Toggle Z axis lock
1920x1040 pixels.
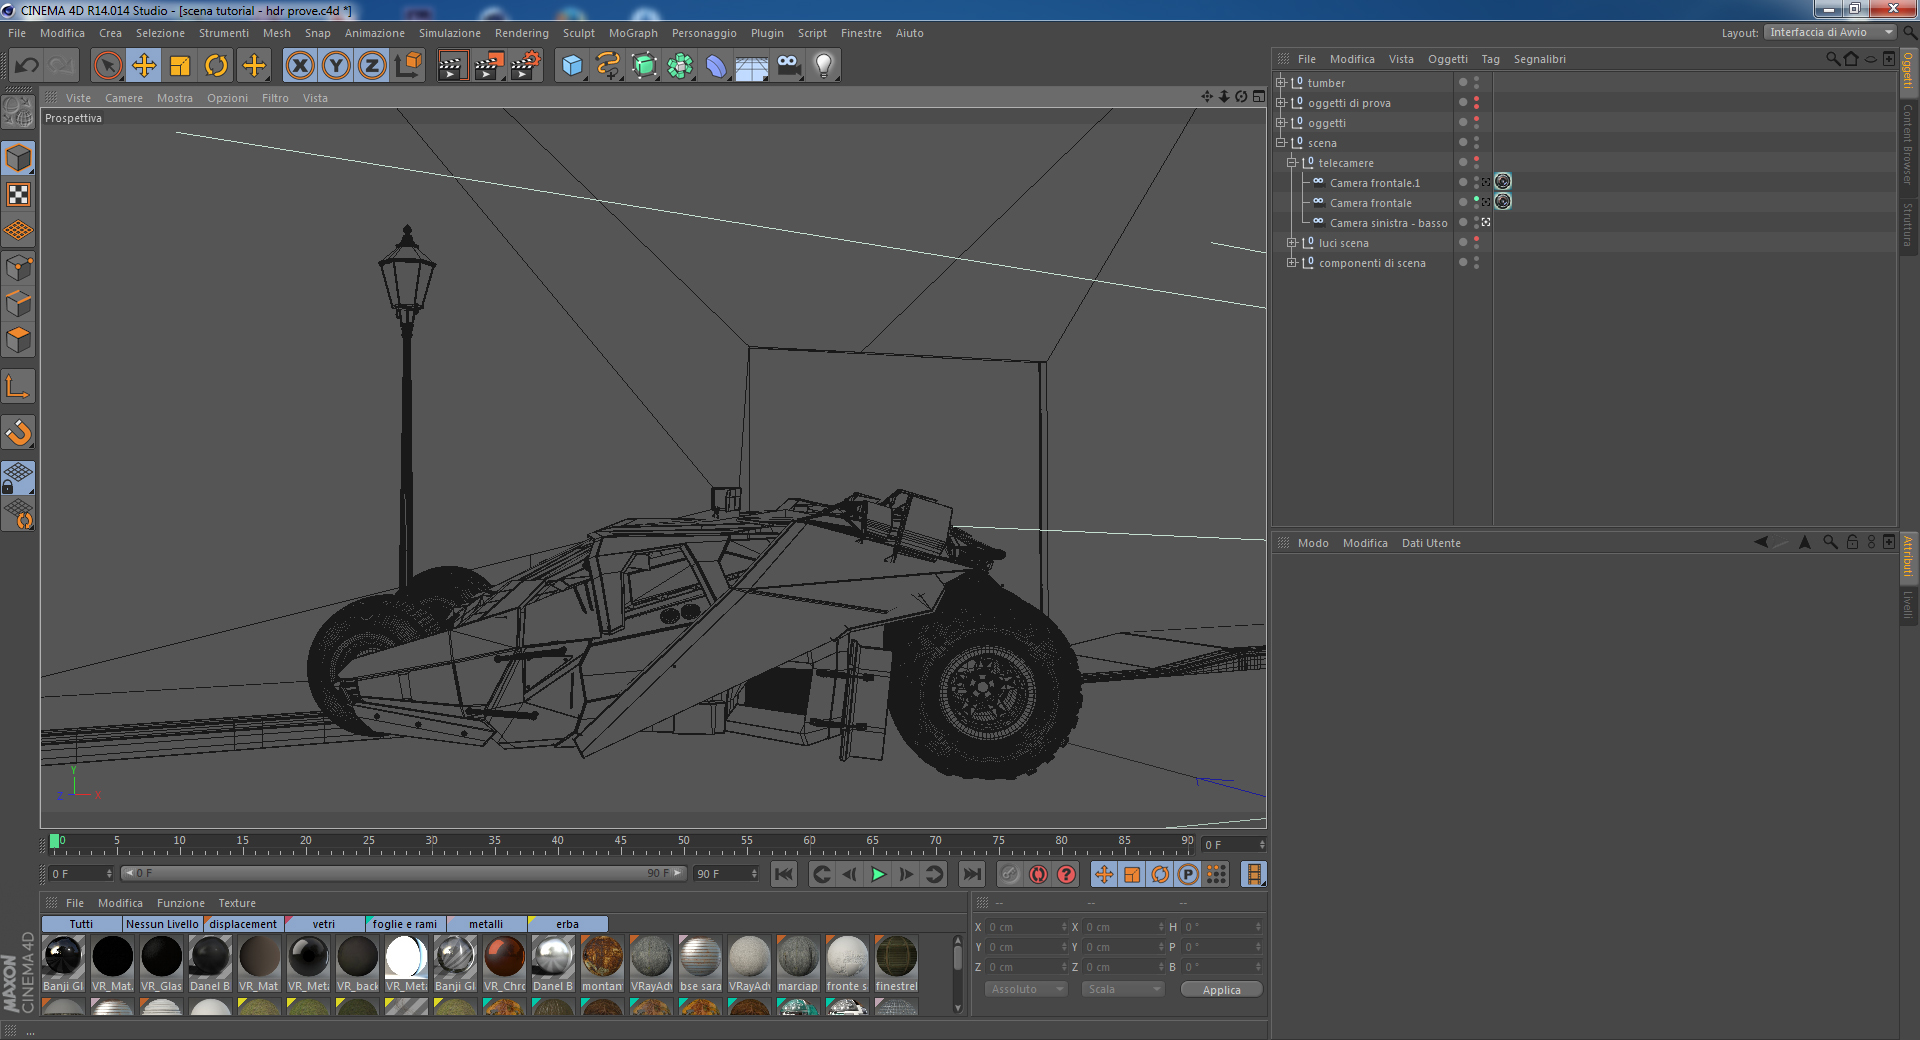tap(372, 66)
